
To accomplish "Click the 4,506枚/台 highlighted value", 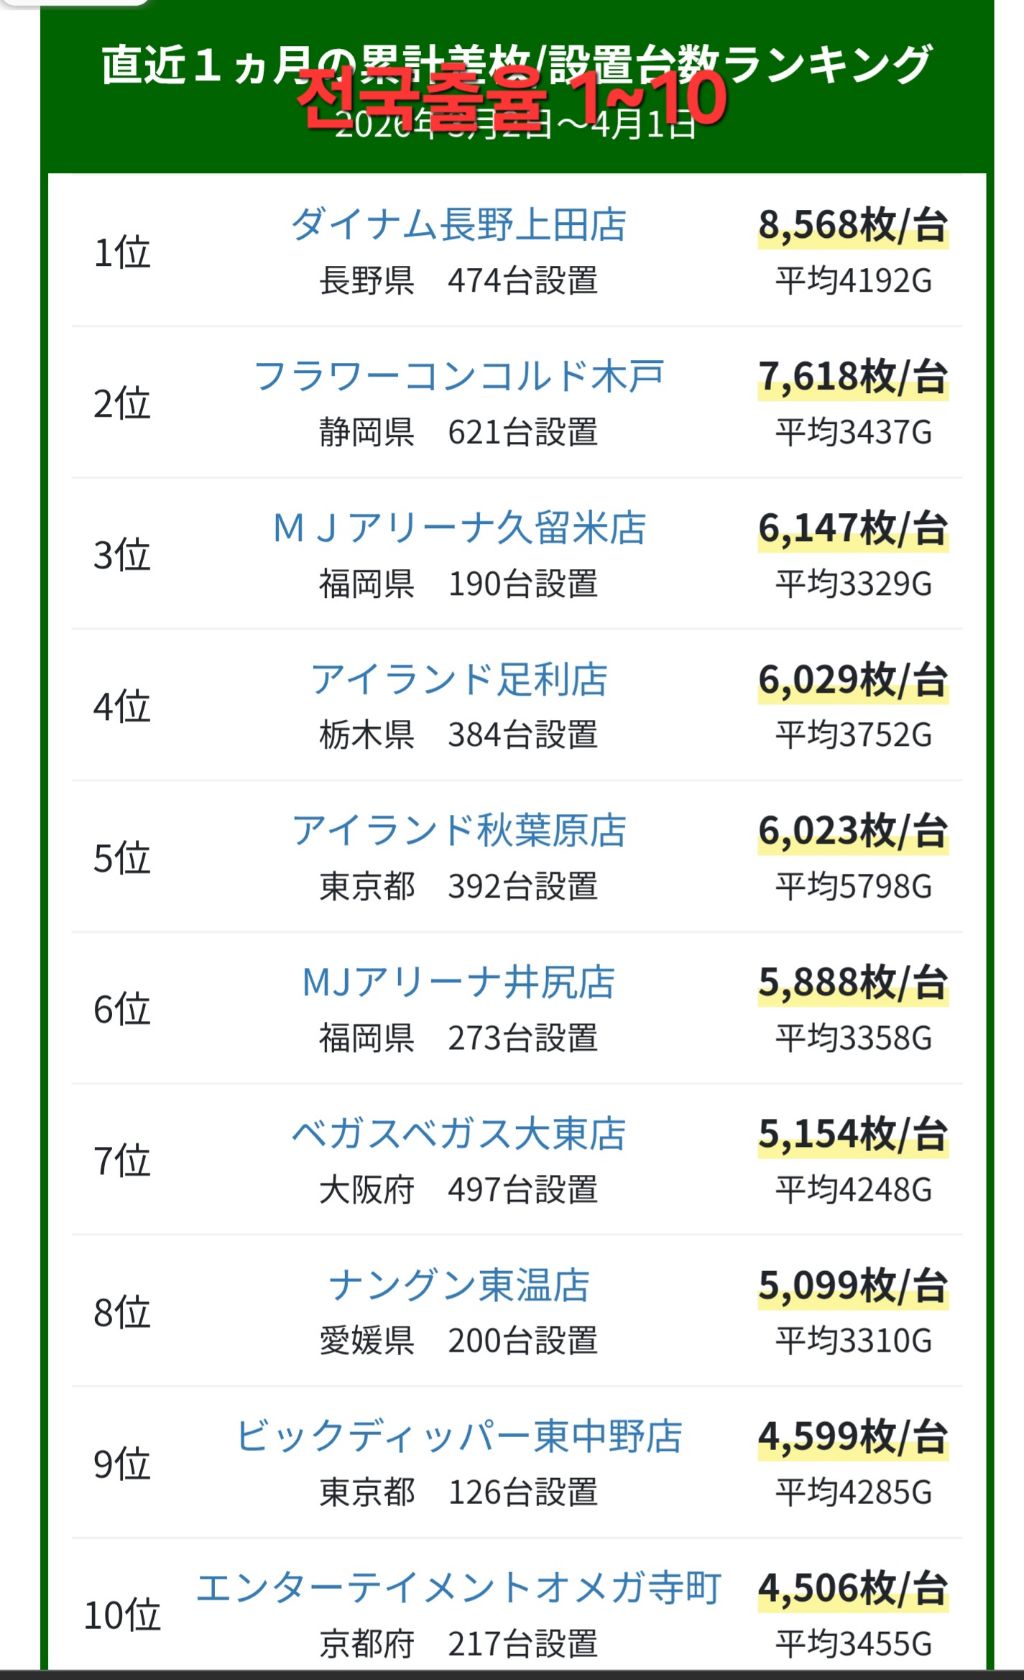I will point(853,1589).
